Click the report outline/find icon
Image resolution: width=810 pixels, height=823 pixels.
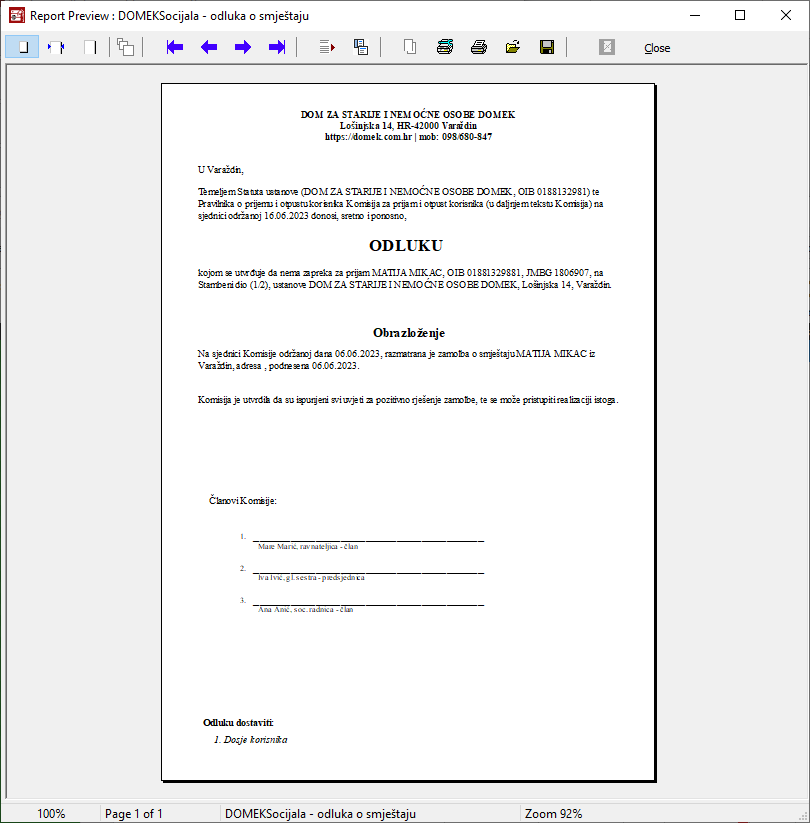tap(361, 47)
